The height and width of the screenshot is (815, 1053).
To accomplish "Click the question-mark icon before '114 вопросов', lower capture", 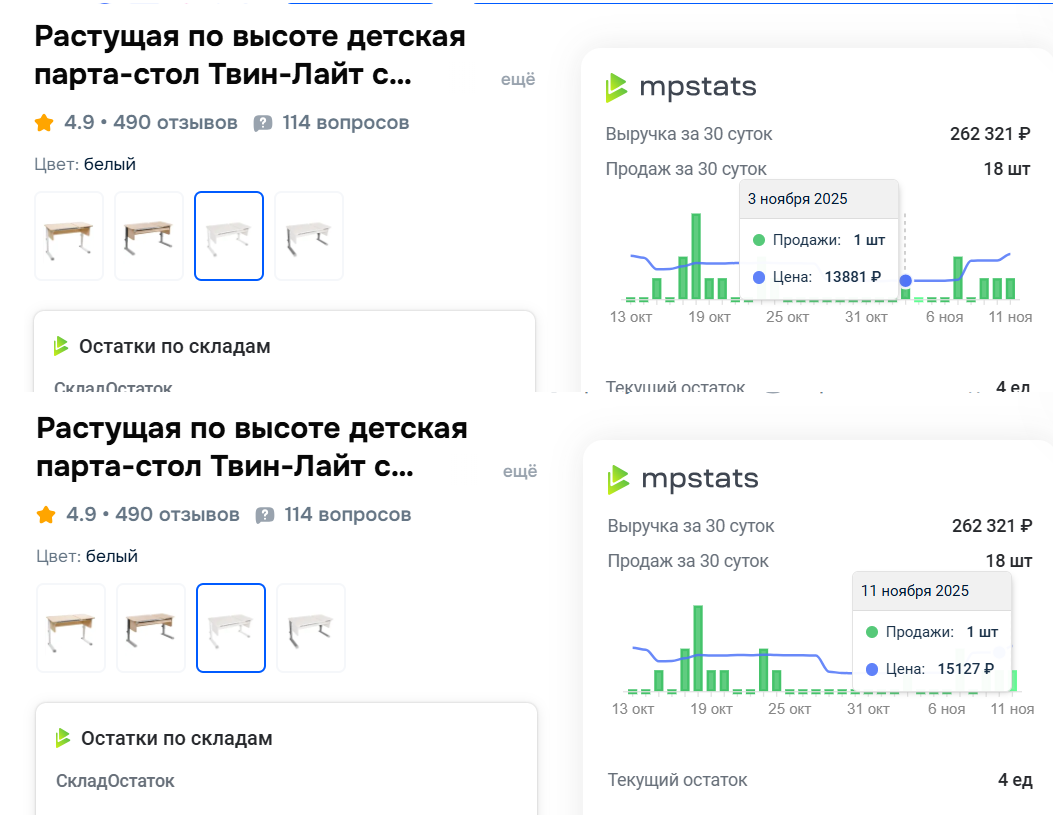I will pyautogui.click(x=265, y=516).
